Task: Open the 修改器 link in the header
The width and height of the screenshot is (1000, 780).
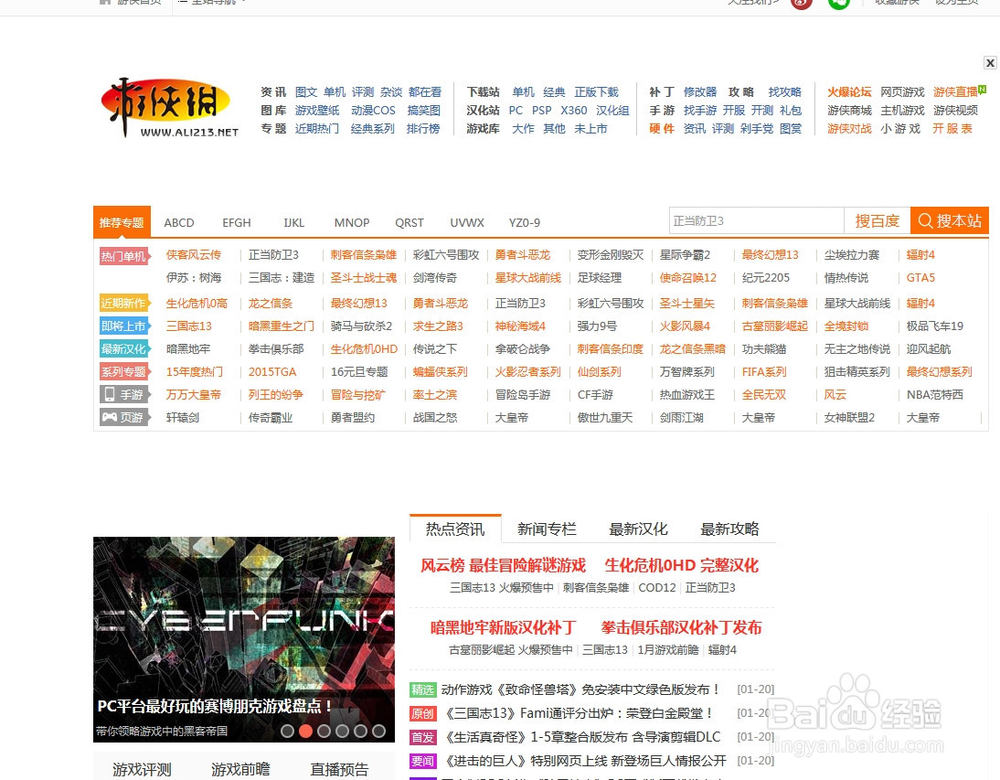Action: coord(700,92)
